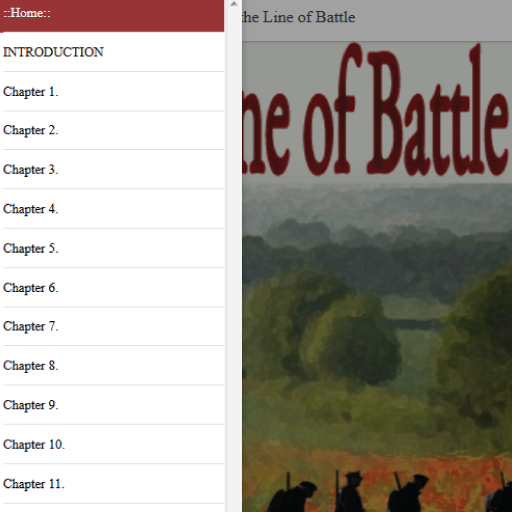Go to the INTRODUCTION section
512x512 pixels.
[113, 52]
